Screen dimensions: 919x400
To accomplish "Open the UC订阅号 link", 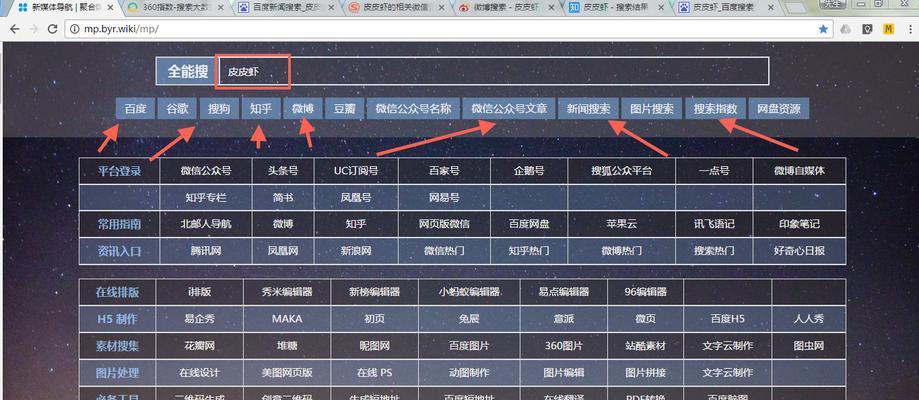I will tap(356, 171).
